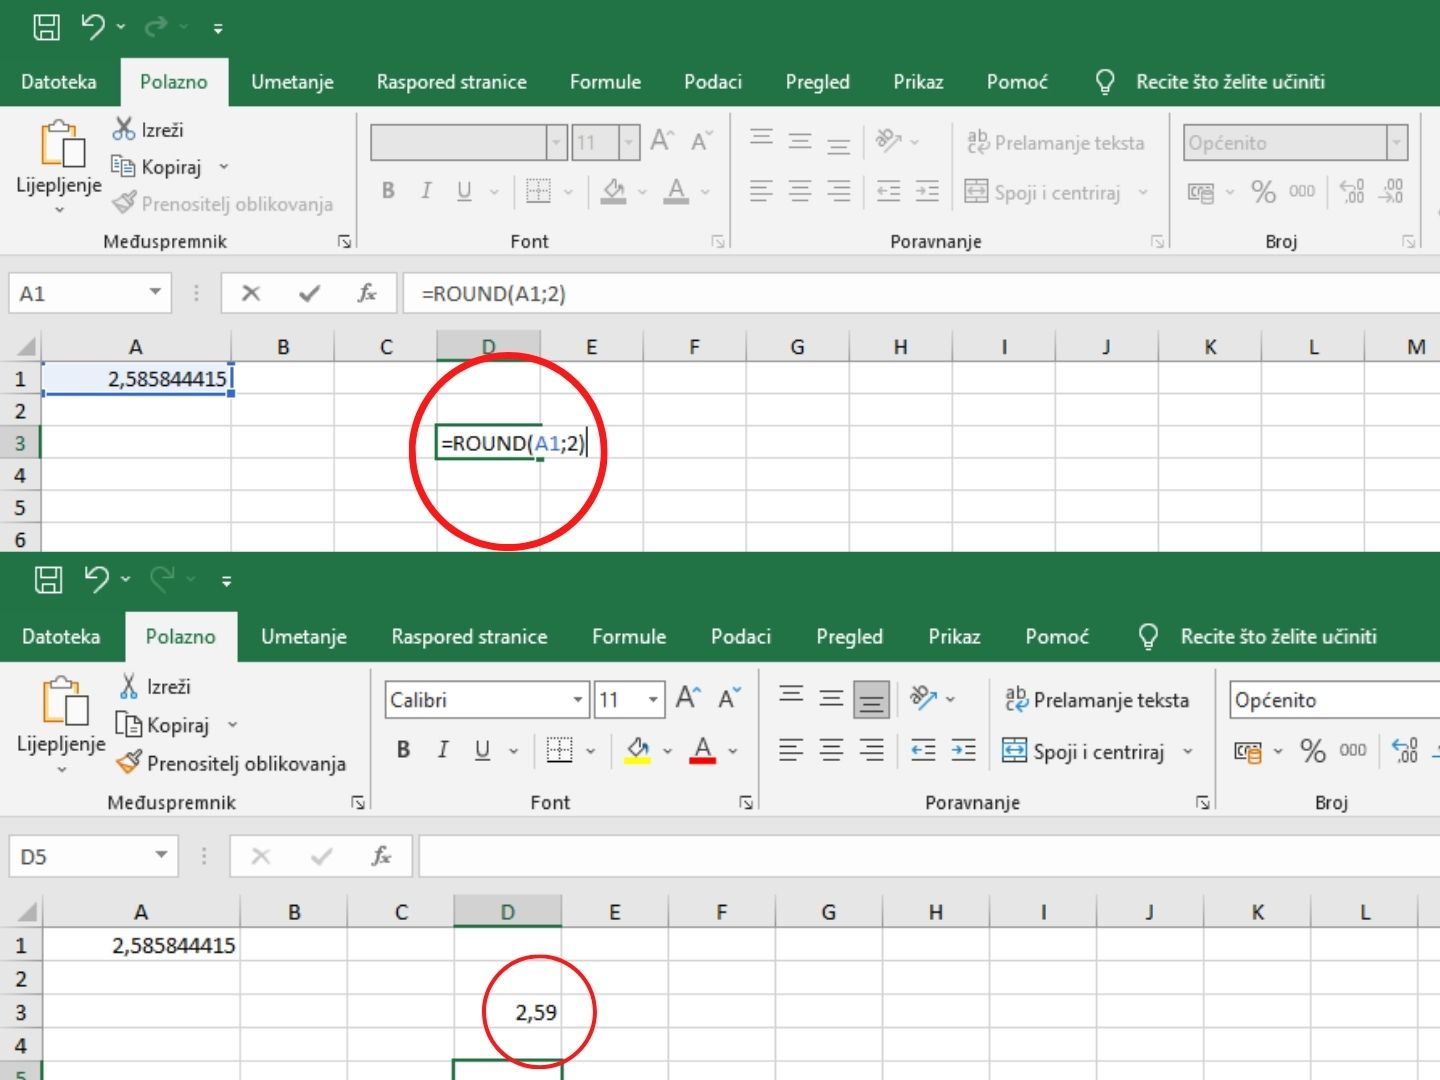Click Recite što želite učiniti in upper window
Viewport: 1440px width, 1080px height.
point(1230,82)
